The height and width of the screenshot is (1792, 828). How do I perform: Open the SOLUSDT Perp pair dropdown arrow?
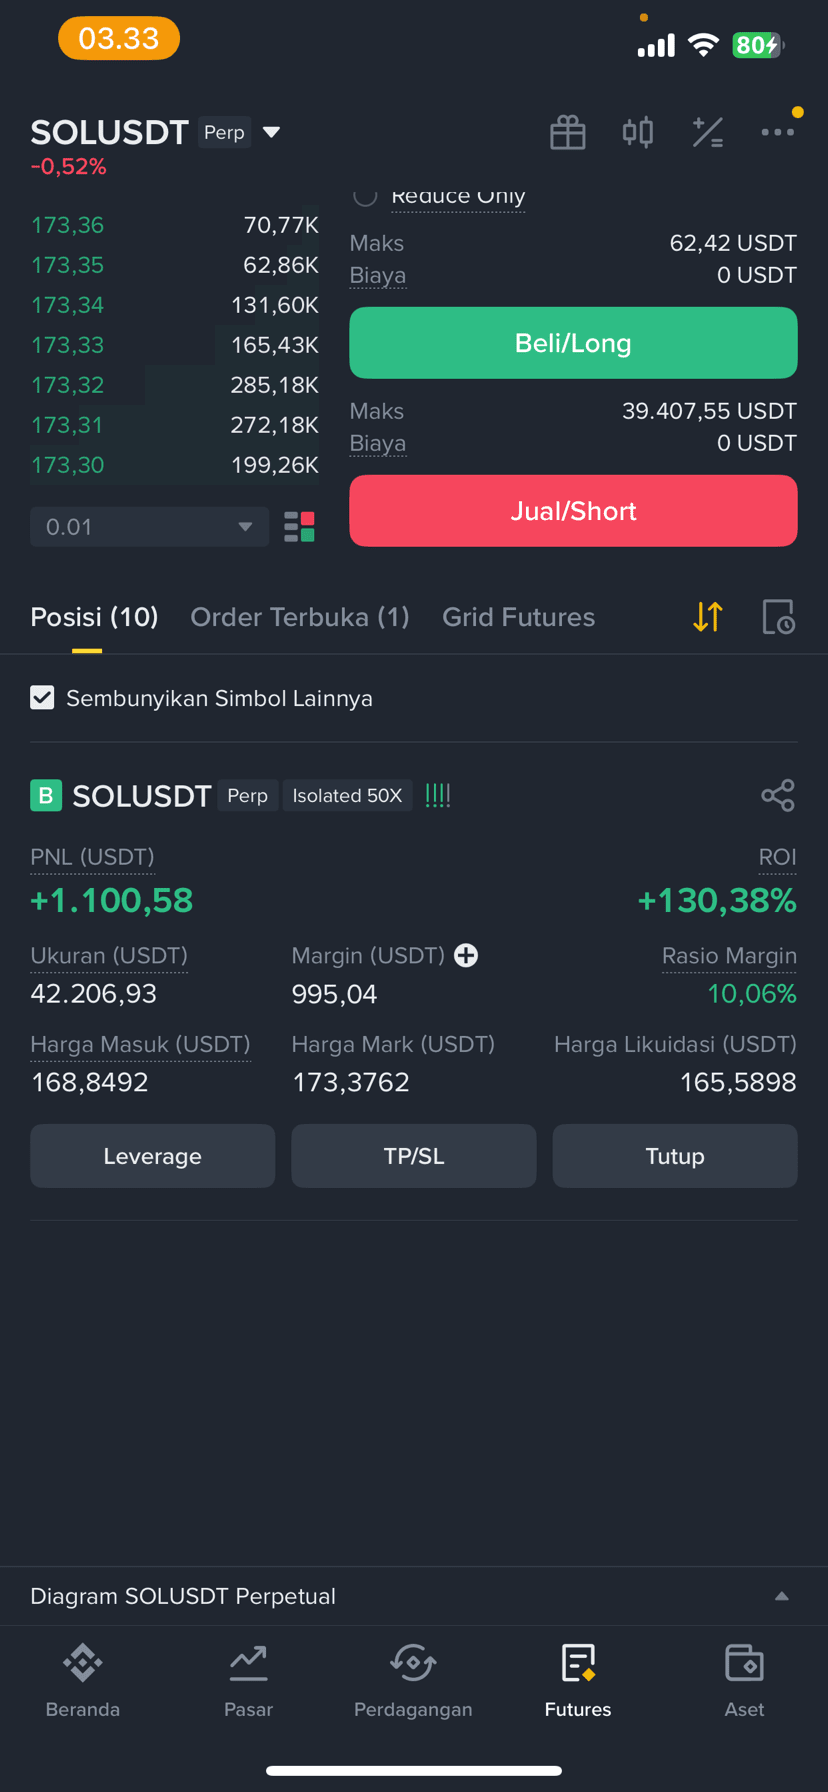(x=271, y=132)
